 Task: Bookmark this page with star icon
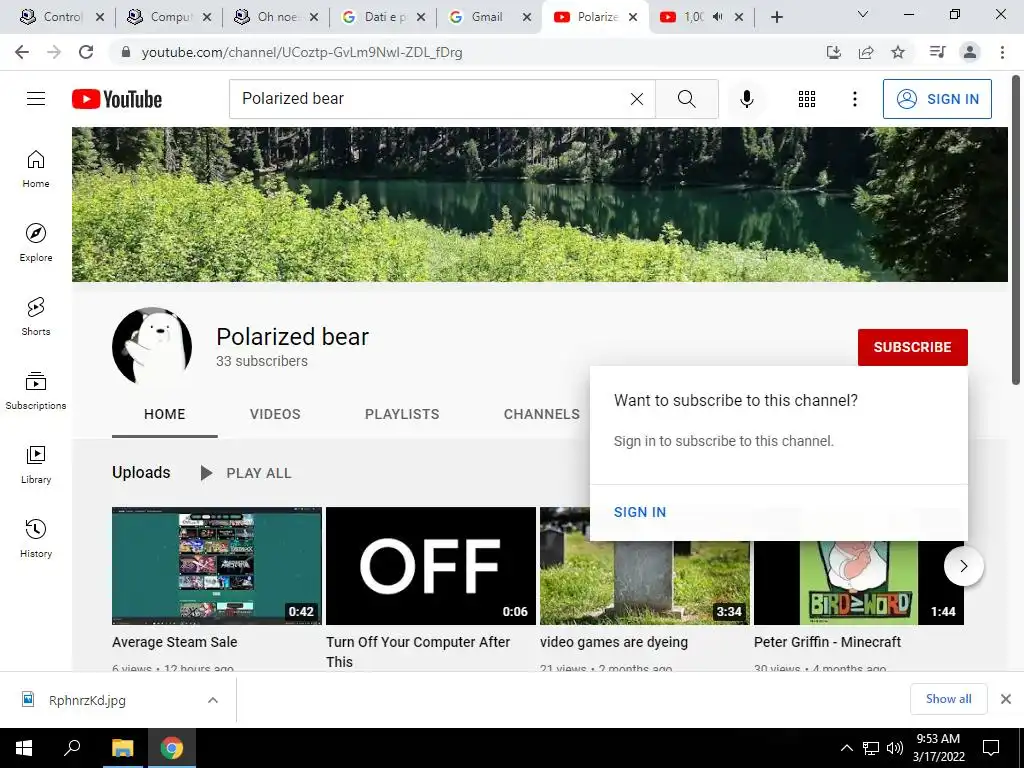point(898,52)
